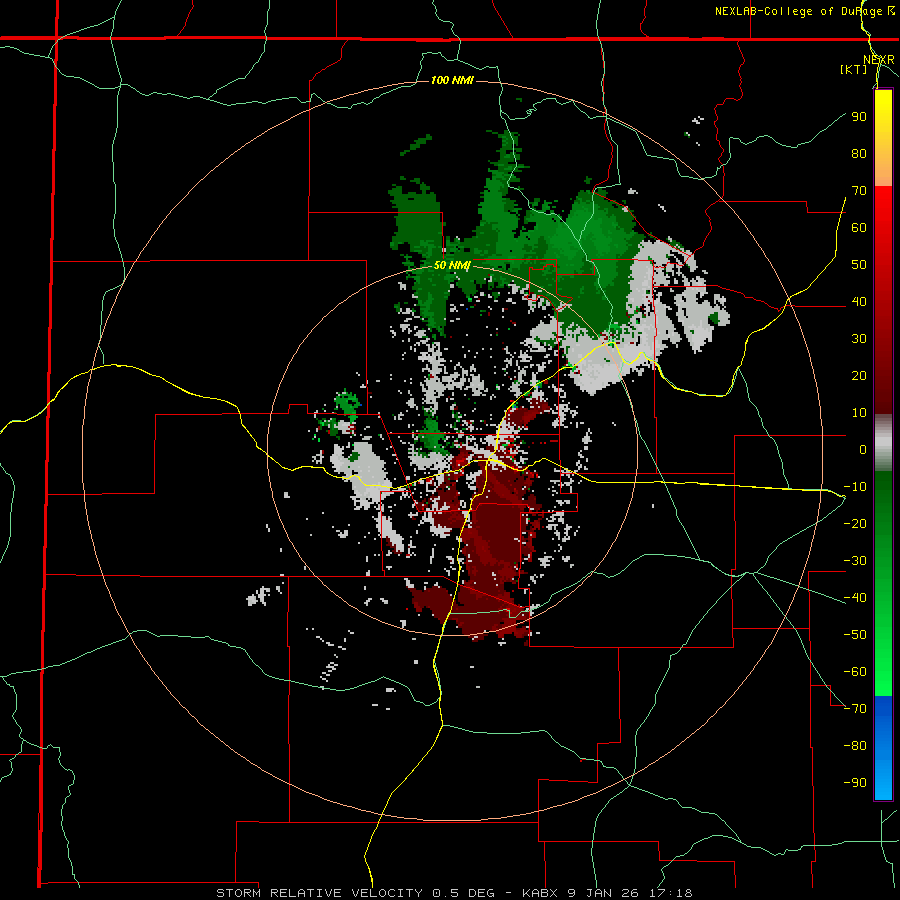Image resolution: width=900 pixels, height=900 pixels.
Task: Click the positive 70 scale value
Action: click(x=859, y=191)
